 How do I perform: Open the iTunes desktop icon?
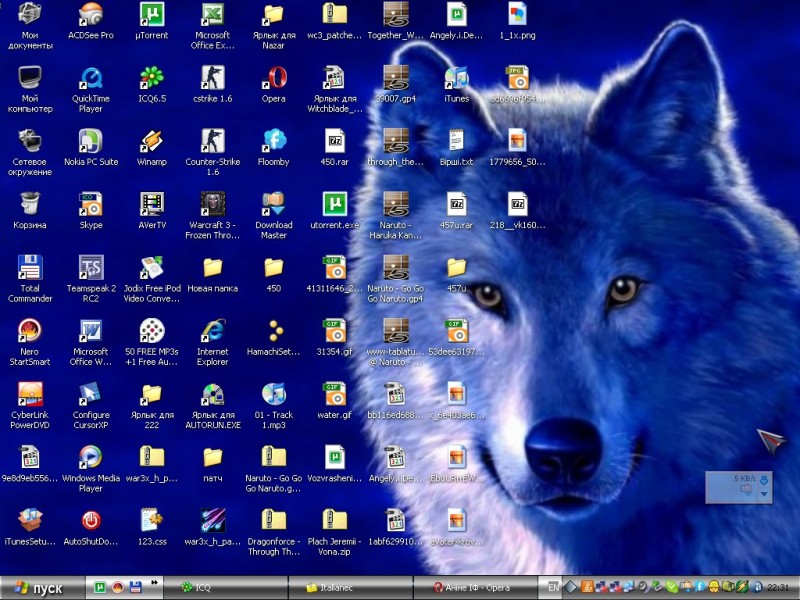456,78
